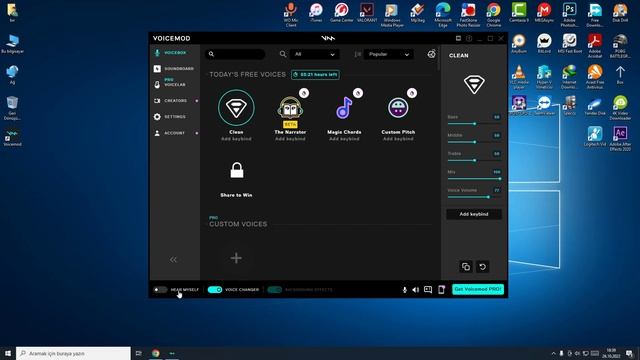Click the VALORANT desktop shortcut
640x360 pixels.
367,12
